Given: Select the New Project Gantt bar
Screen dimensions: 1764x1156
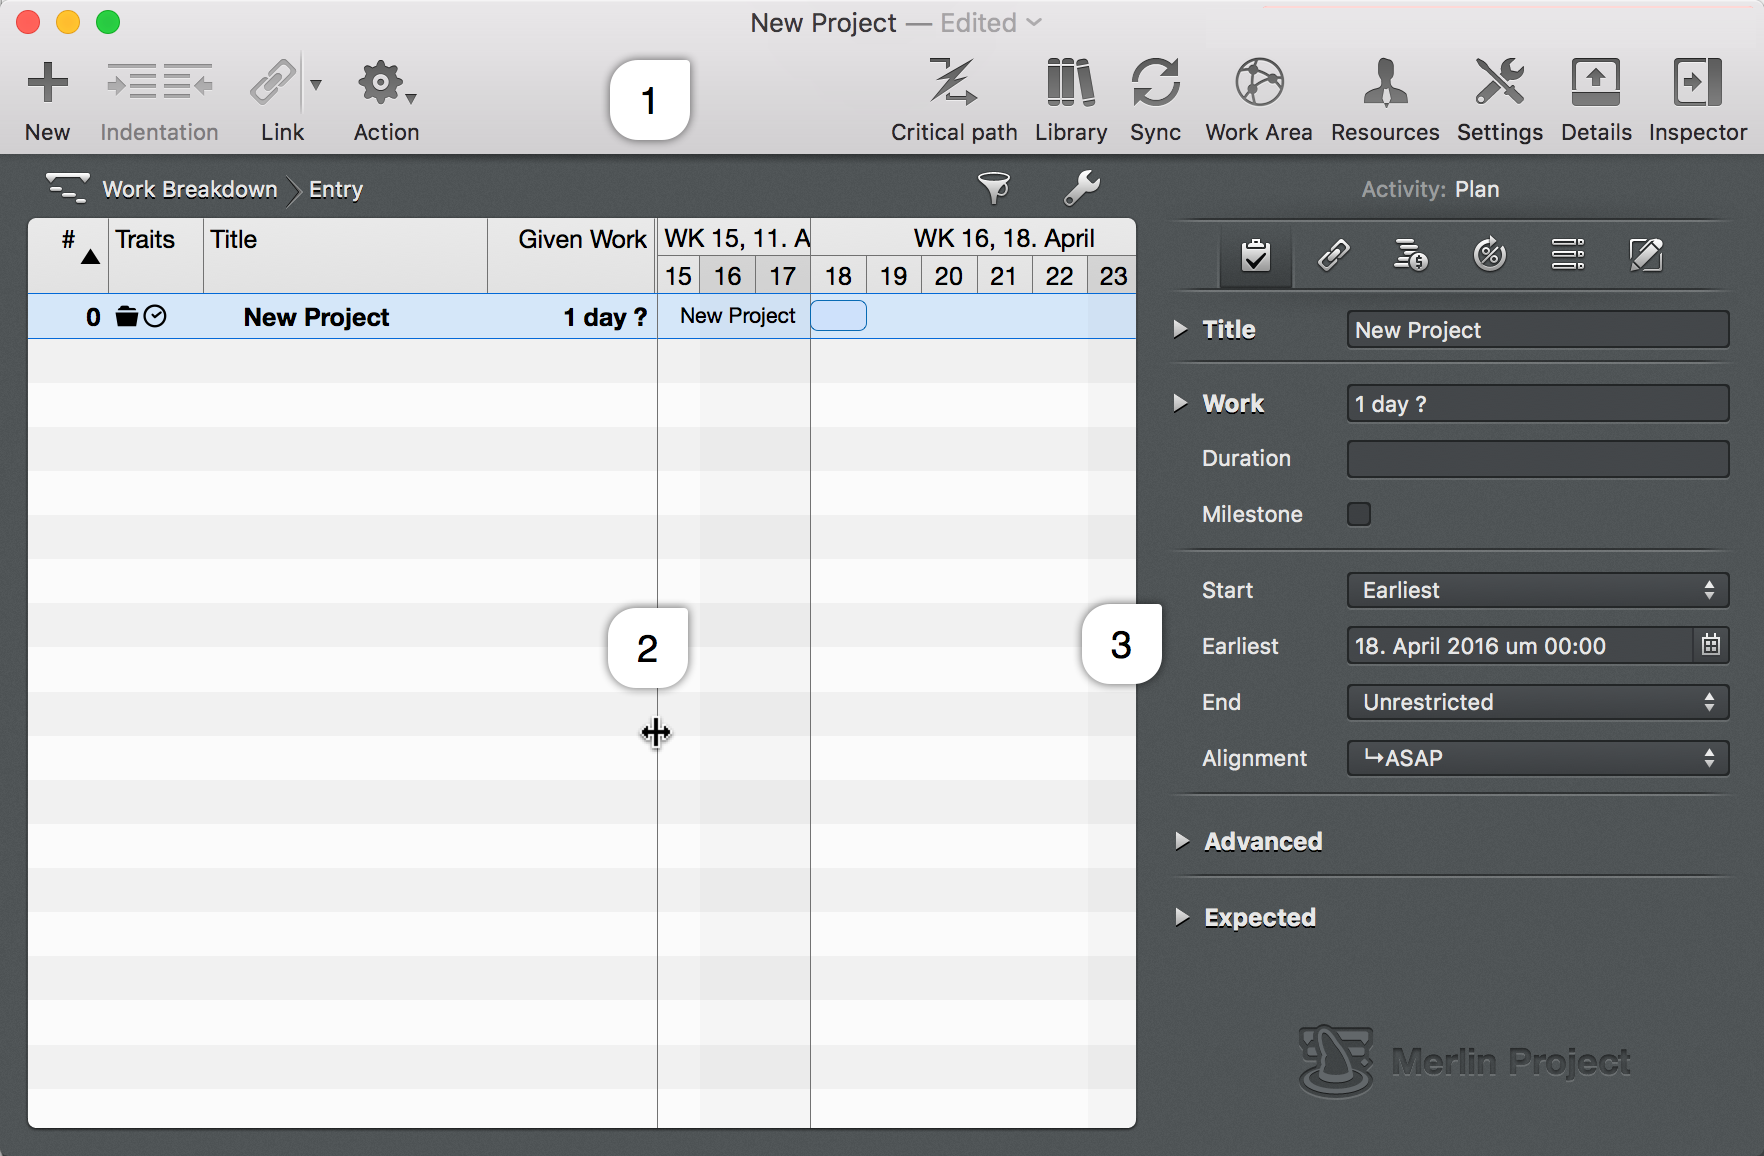Looking at the screenshot, I should 838,316.
